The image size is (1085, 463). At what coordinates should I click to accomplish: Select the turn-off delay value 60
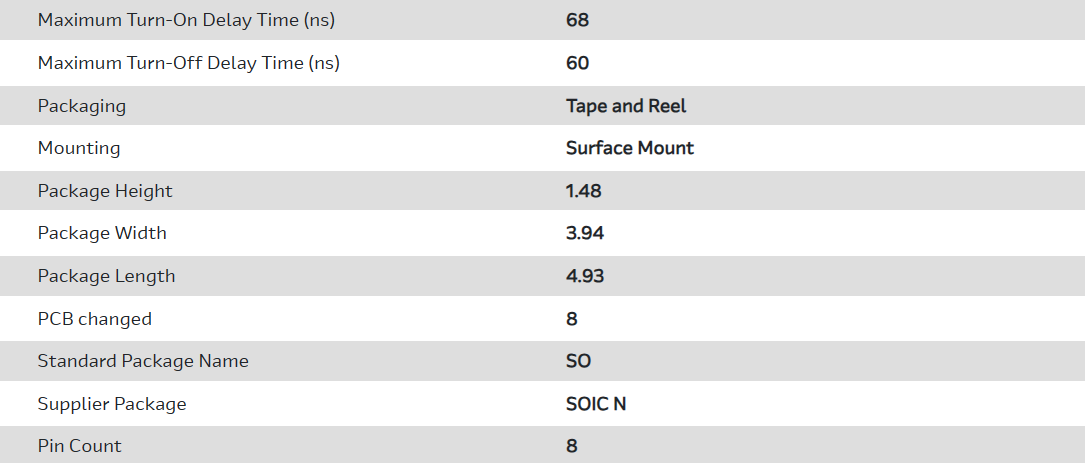[577, 63]
